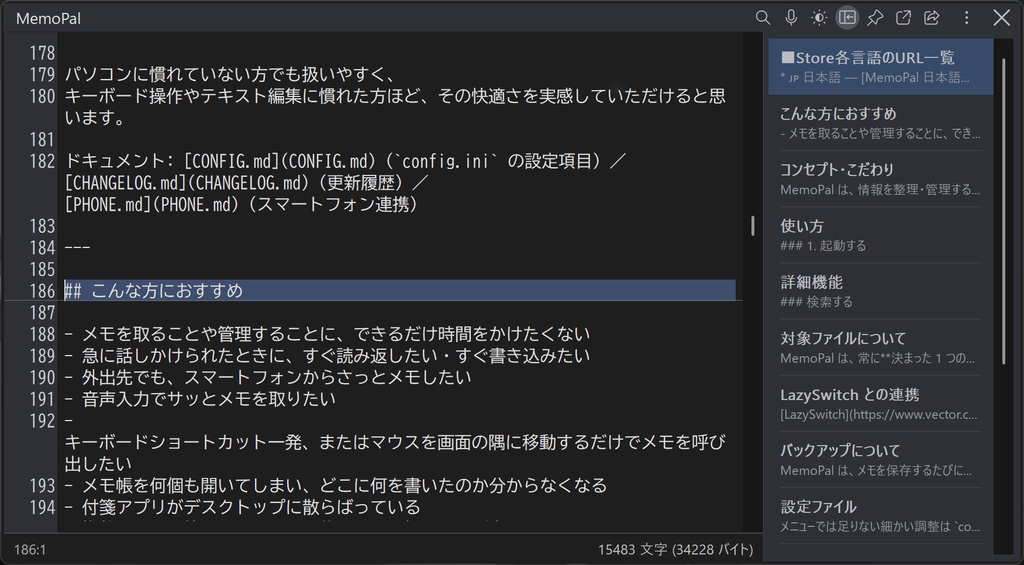This screenshot has height=565, width=1024.
Task: Toggle the outline sidebar panel icon
Action: (x=847, y=18)
